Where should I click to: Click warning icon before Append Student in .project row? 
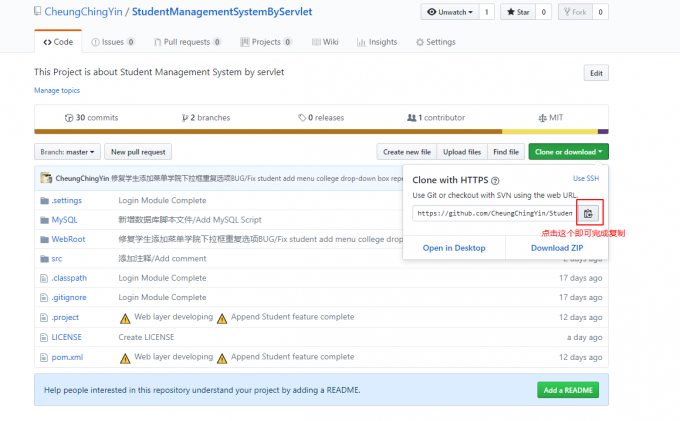tap(222, 319)
